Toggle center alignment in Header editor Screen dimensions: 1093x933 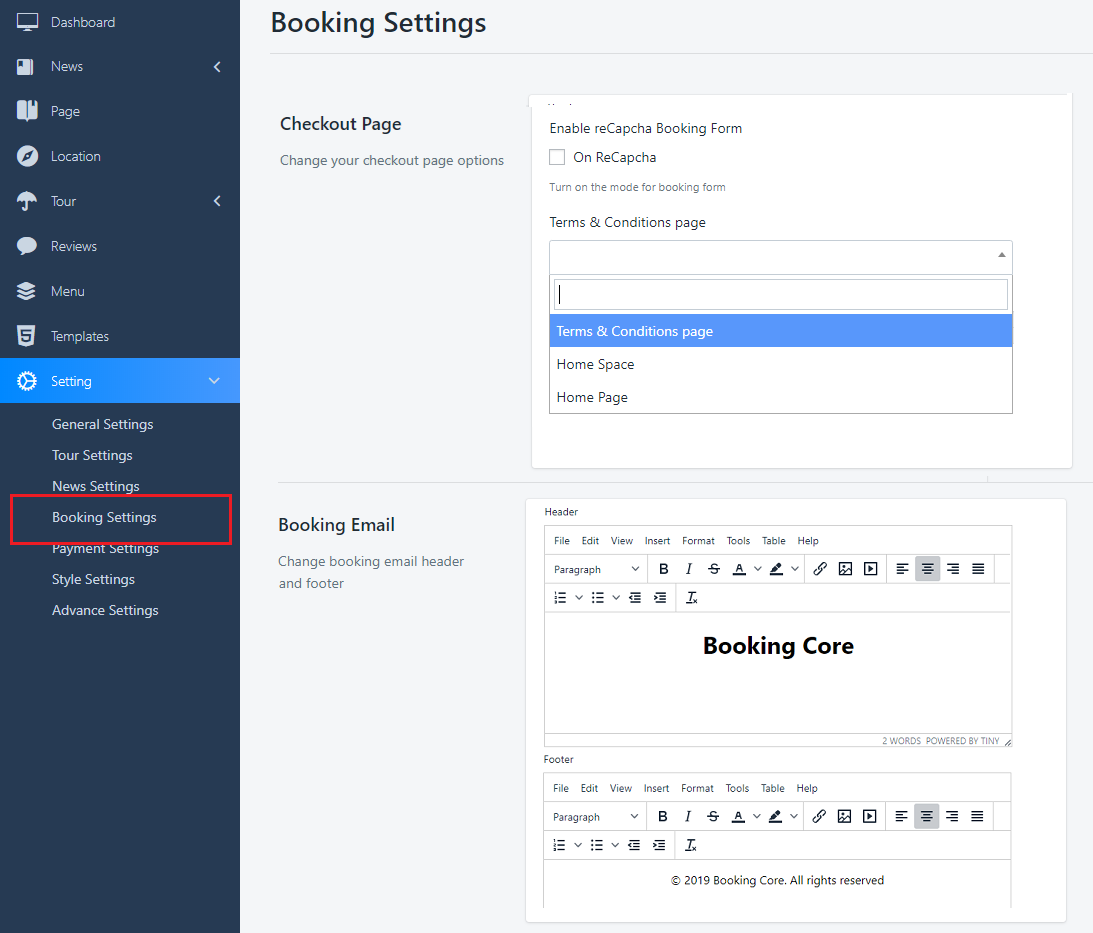click(928, 569)
